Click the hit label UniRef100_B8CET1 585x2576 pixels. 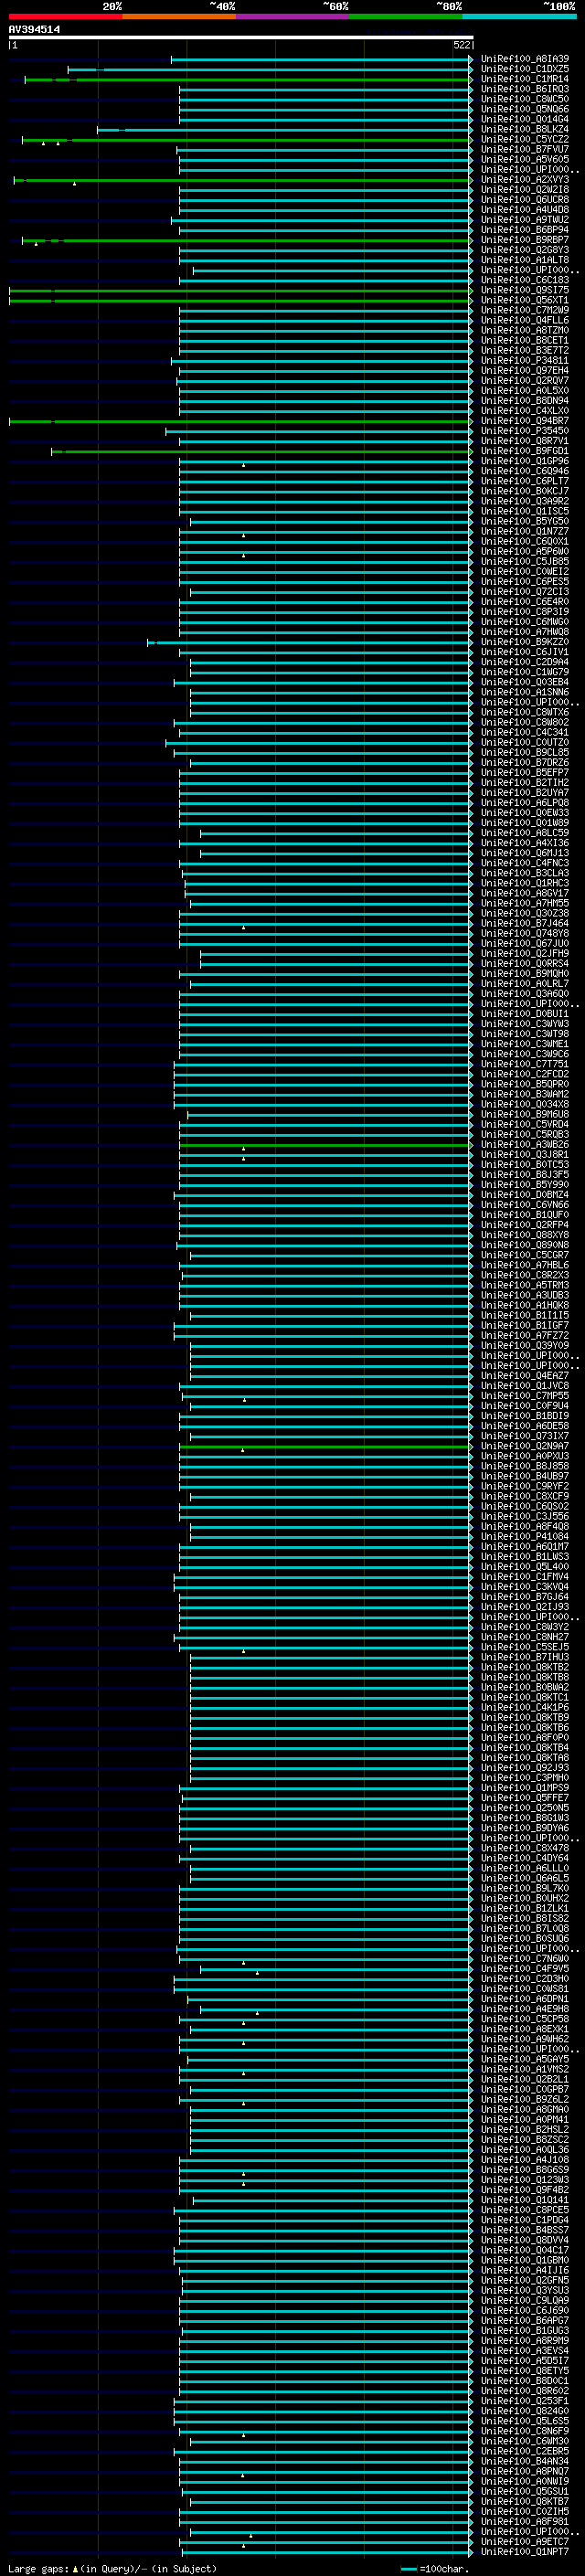click(525, 341)
